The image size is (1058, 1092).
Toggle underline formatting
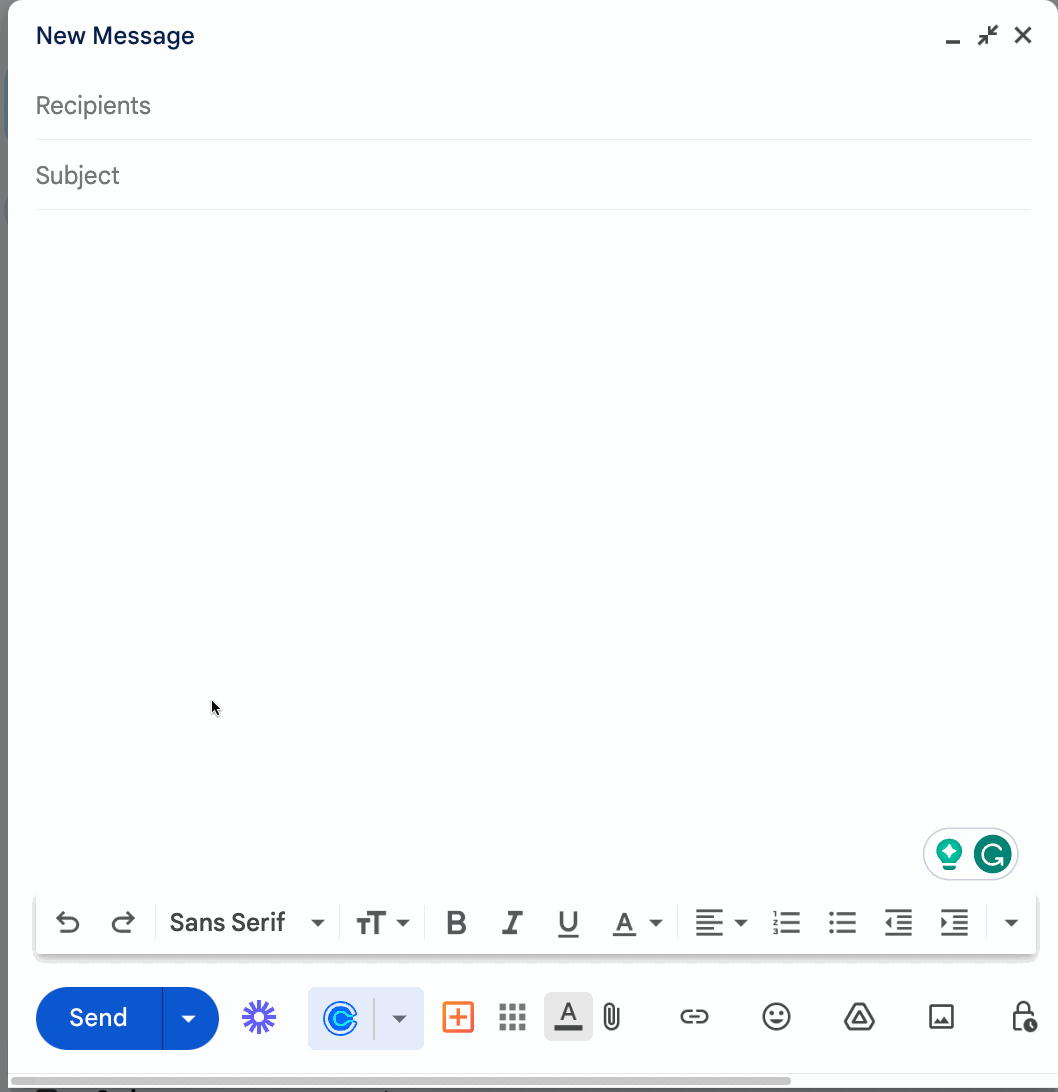568,922
